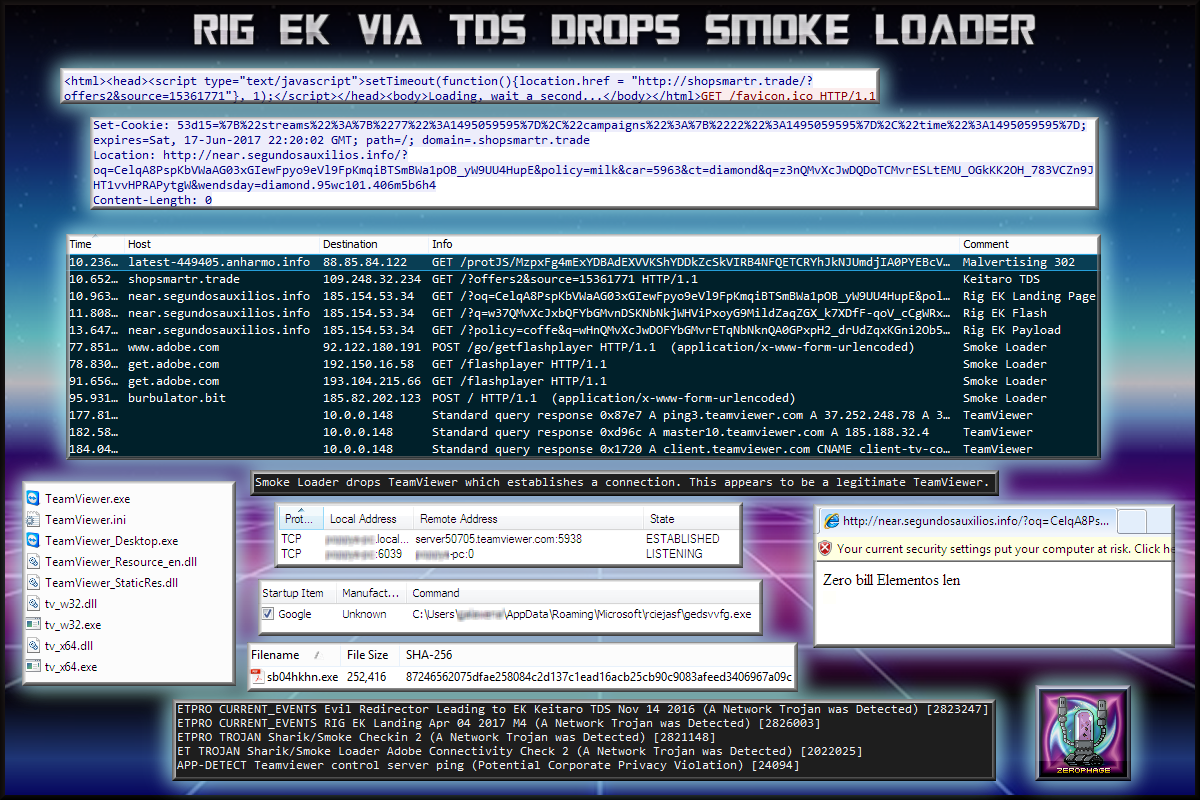Open the blank new tab button
The width and height of the screenshot is (1200, 800).
tap(1131, 521)
